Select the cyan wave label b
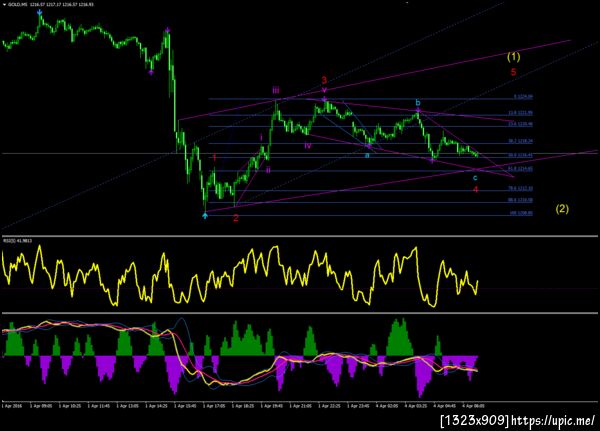This screenshot has width=600, height=431. coord(418,103)
